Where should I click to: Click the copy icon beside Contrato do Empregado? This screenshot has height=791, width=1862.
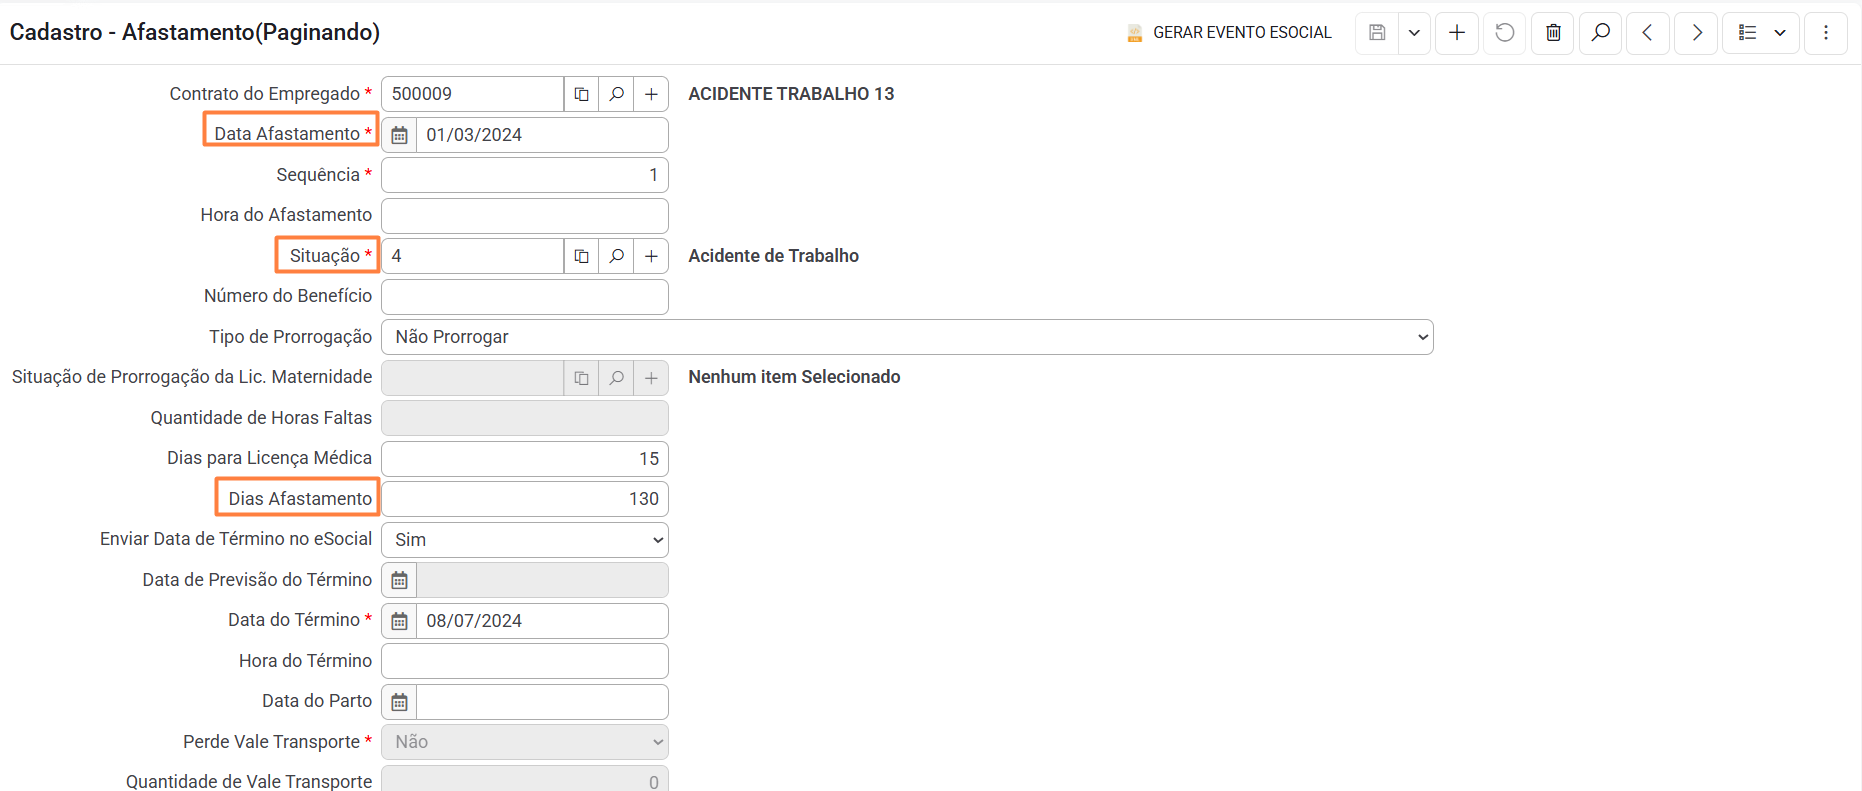point(581,94)
